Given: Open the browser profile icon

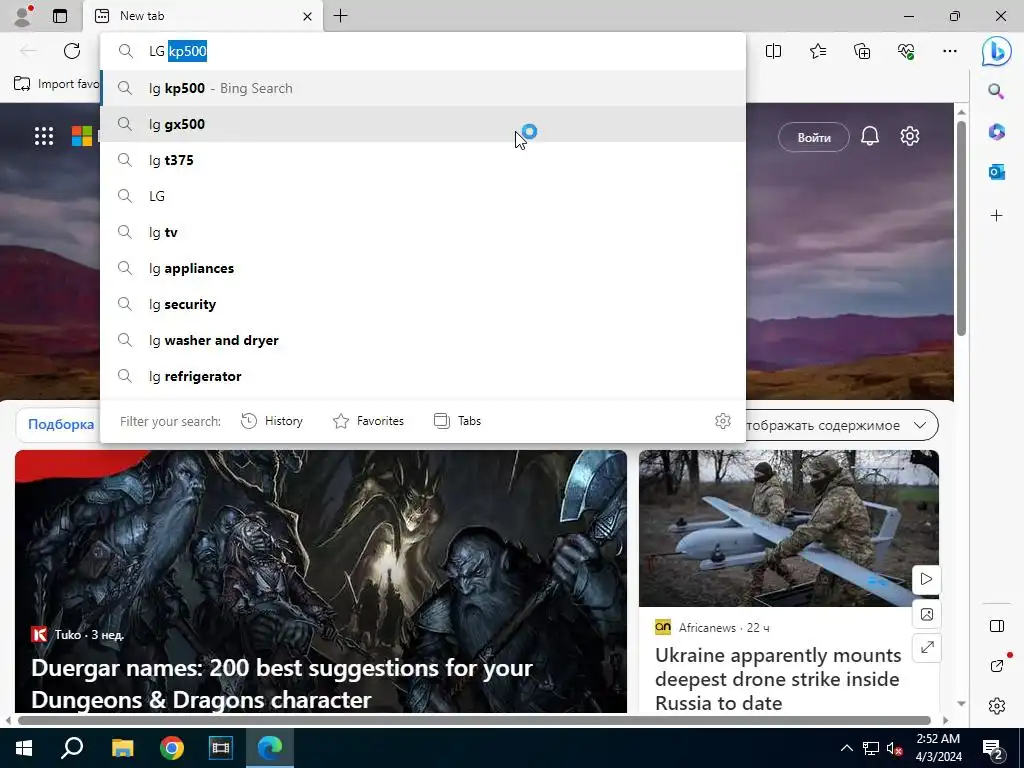Looking at the screenshot, I should 24,16.
